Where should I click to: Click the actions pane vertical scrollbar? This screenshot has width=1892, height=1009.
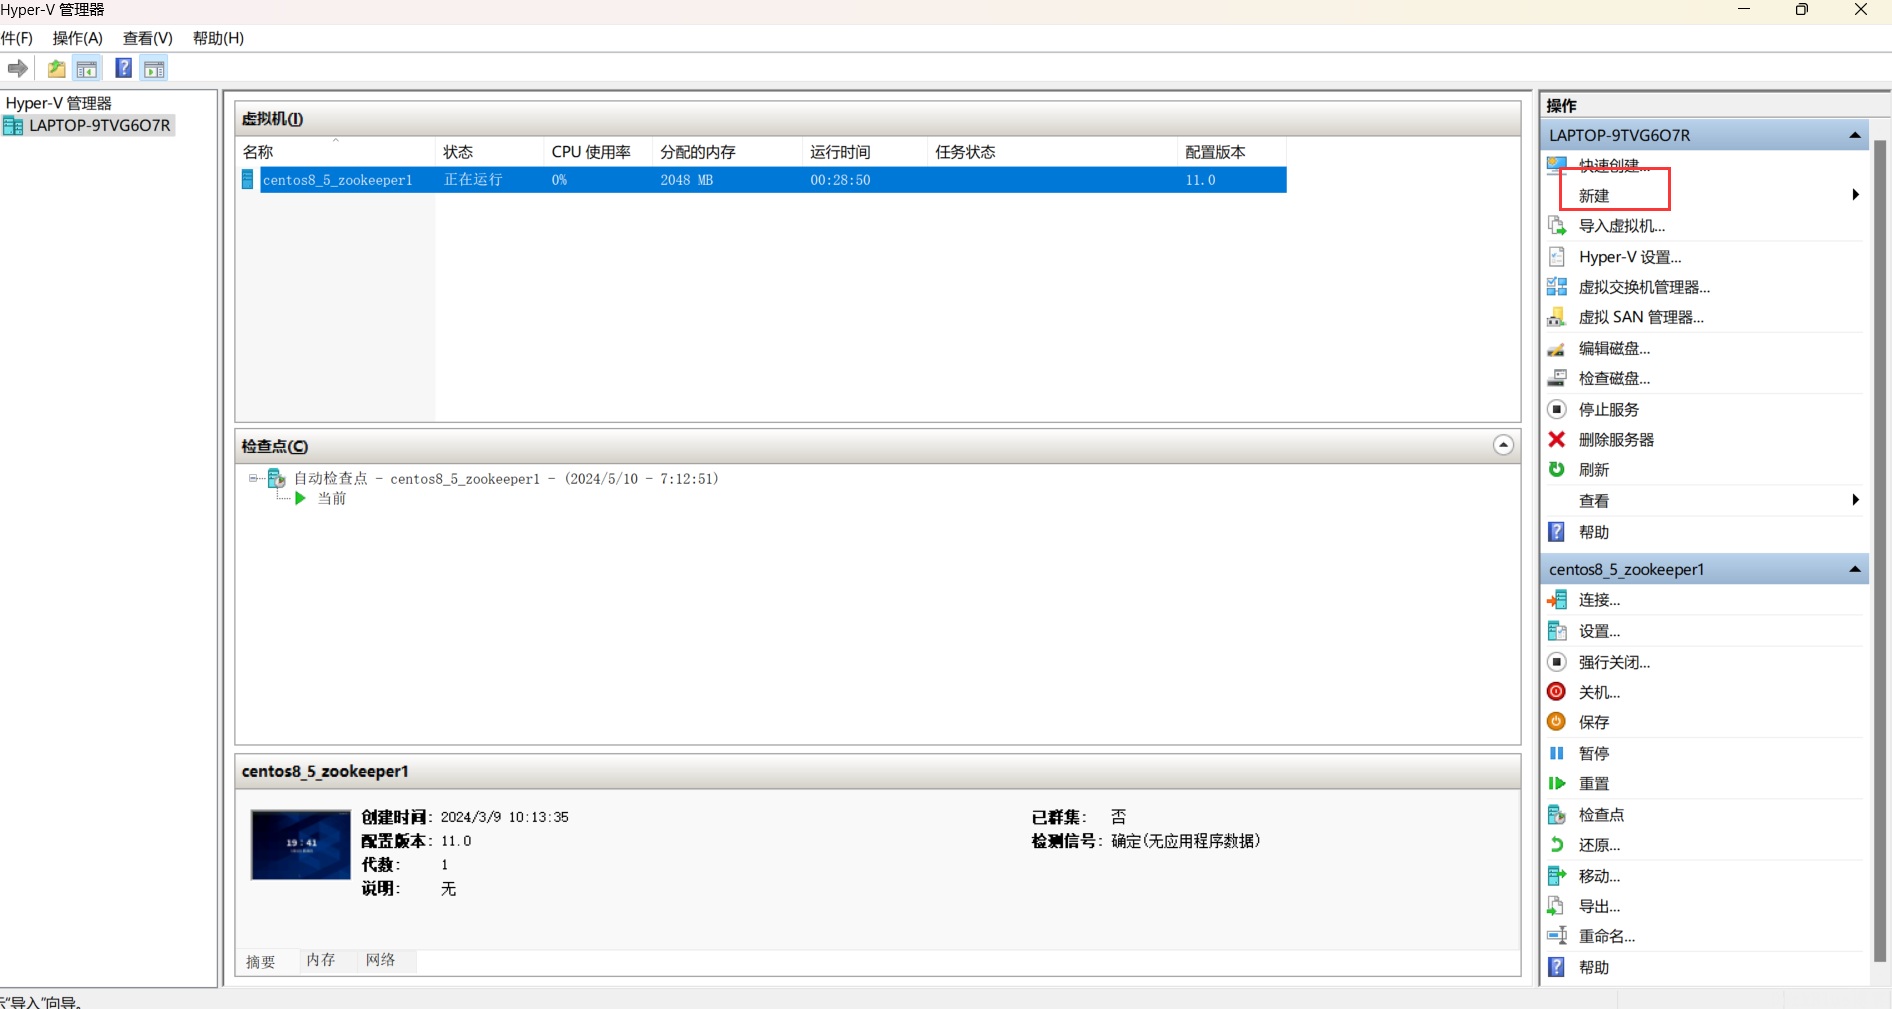[1880, 550]
